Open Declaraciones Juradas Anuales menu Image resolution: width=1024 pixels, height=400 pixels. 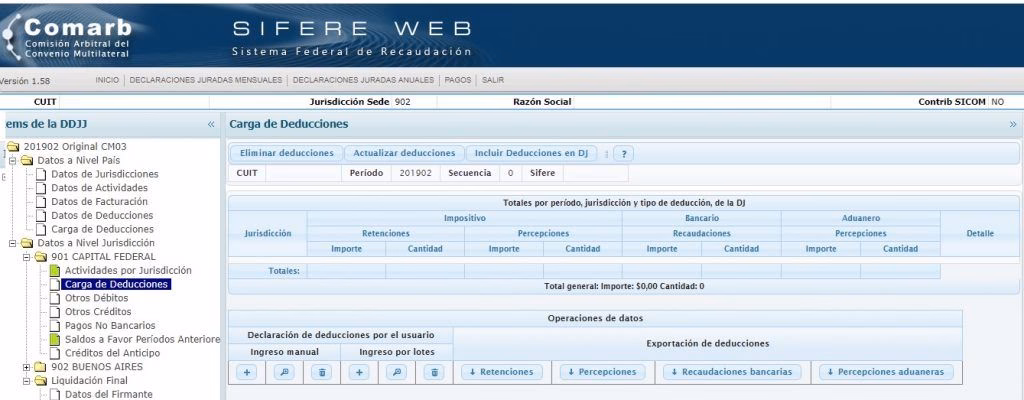363,80
